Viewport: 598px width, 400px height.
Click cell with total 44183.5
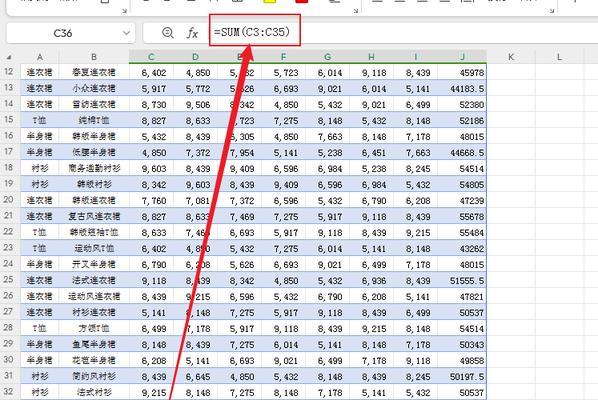pos(462,88)
